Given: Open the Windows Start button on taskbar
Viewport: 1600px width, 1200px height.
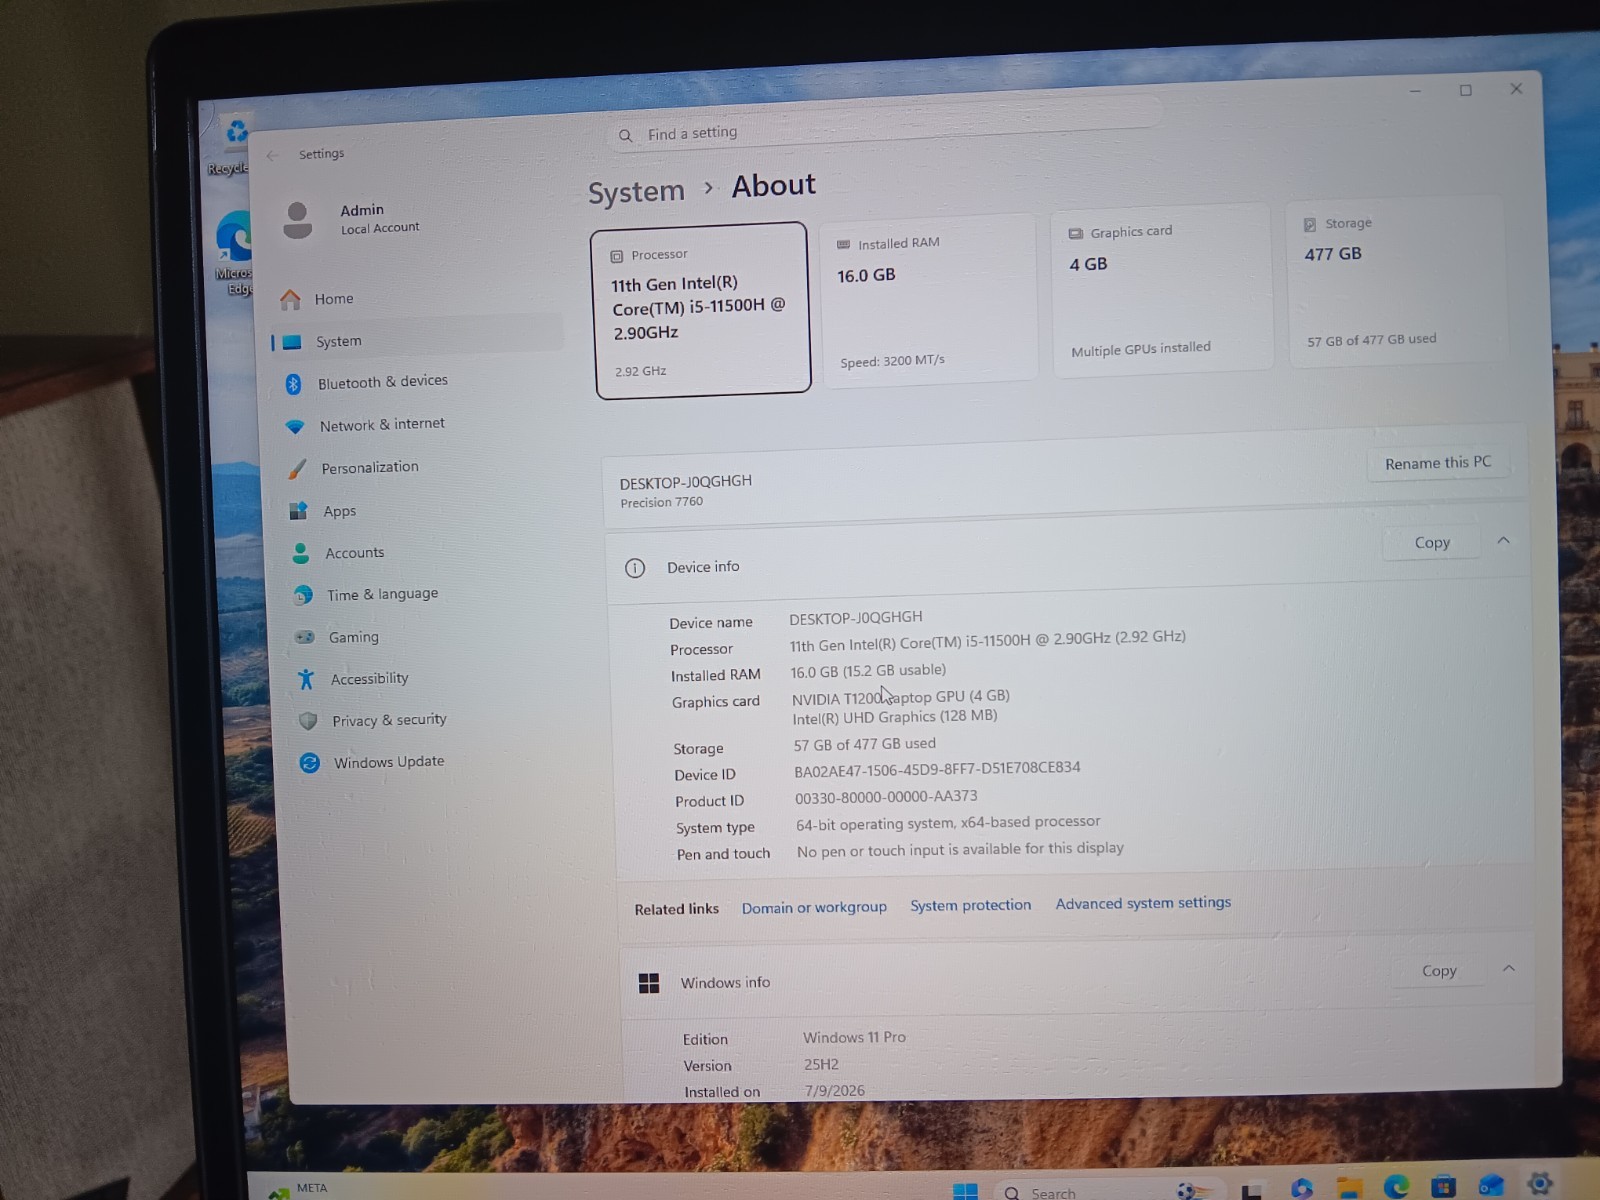Looking at the screenshot, I should (965, 1191).
